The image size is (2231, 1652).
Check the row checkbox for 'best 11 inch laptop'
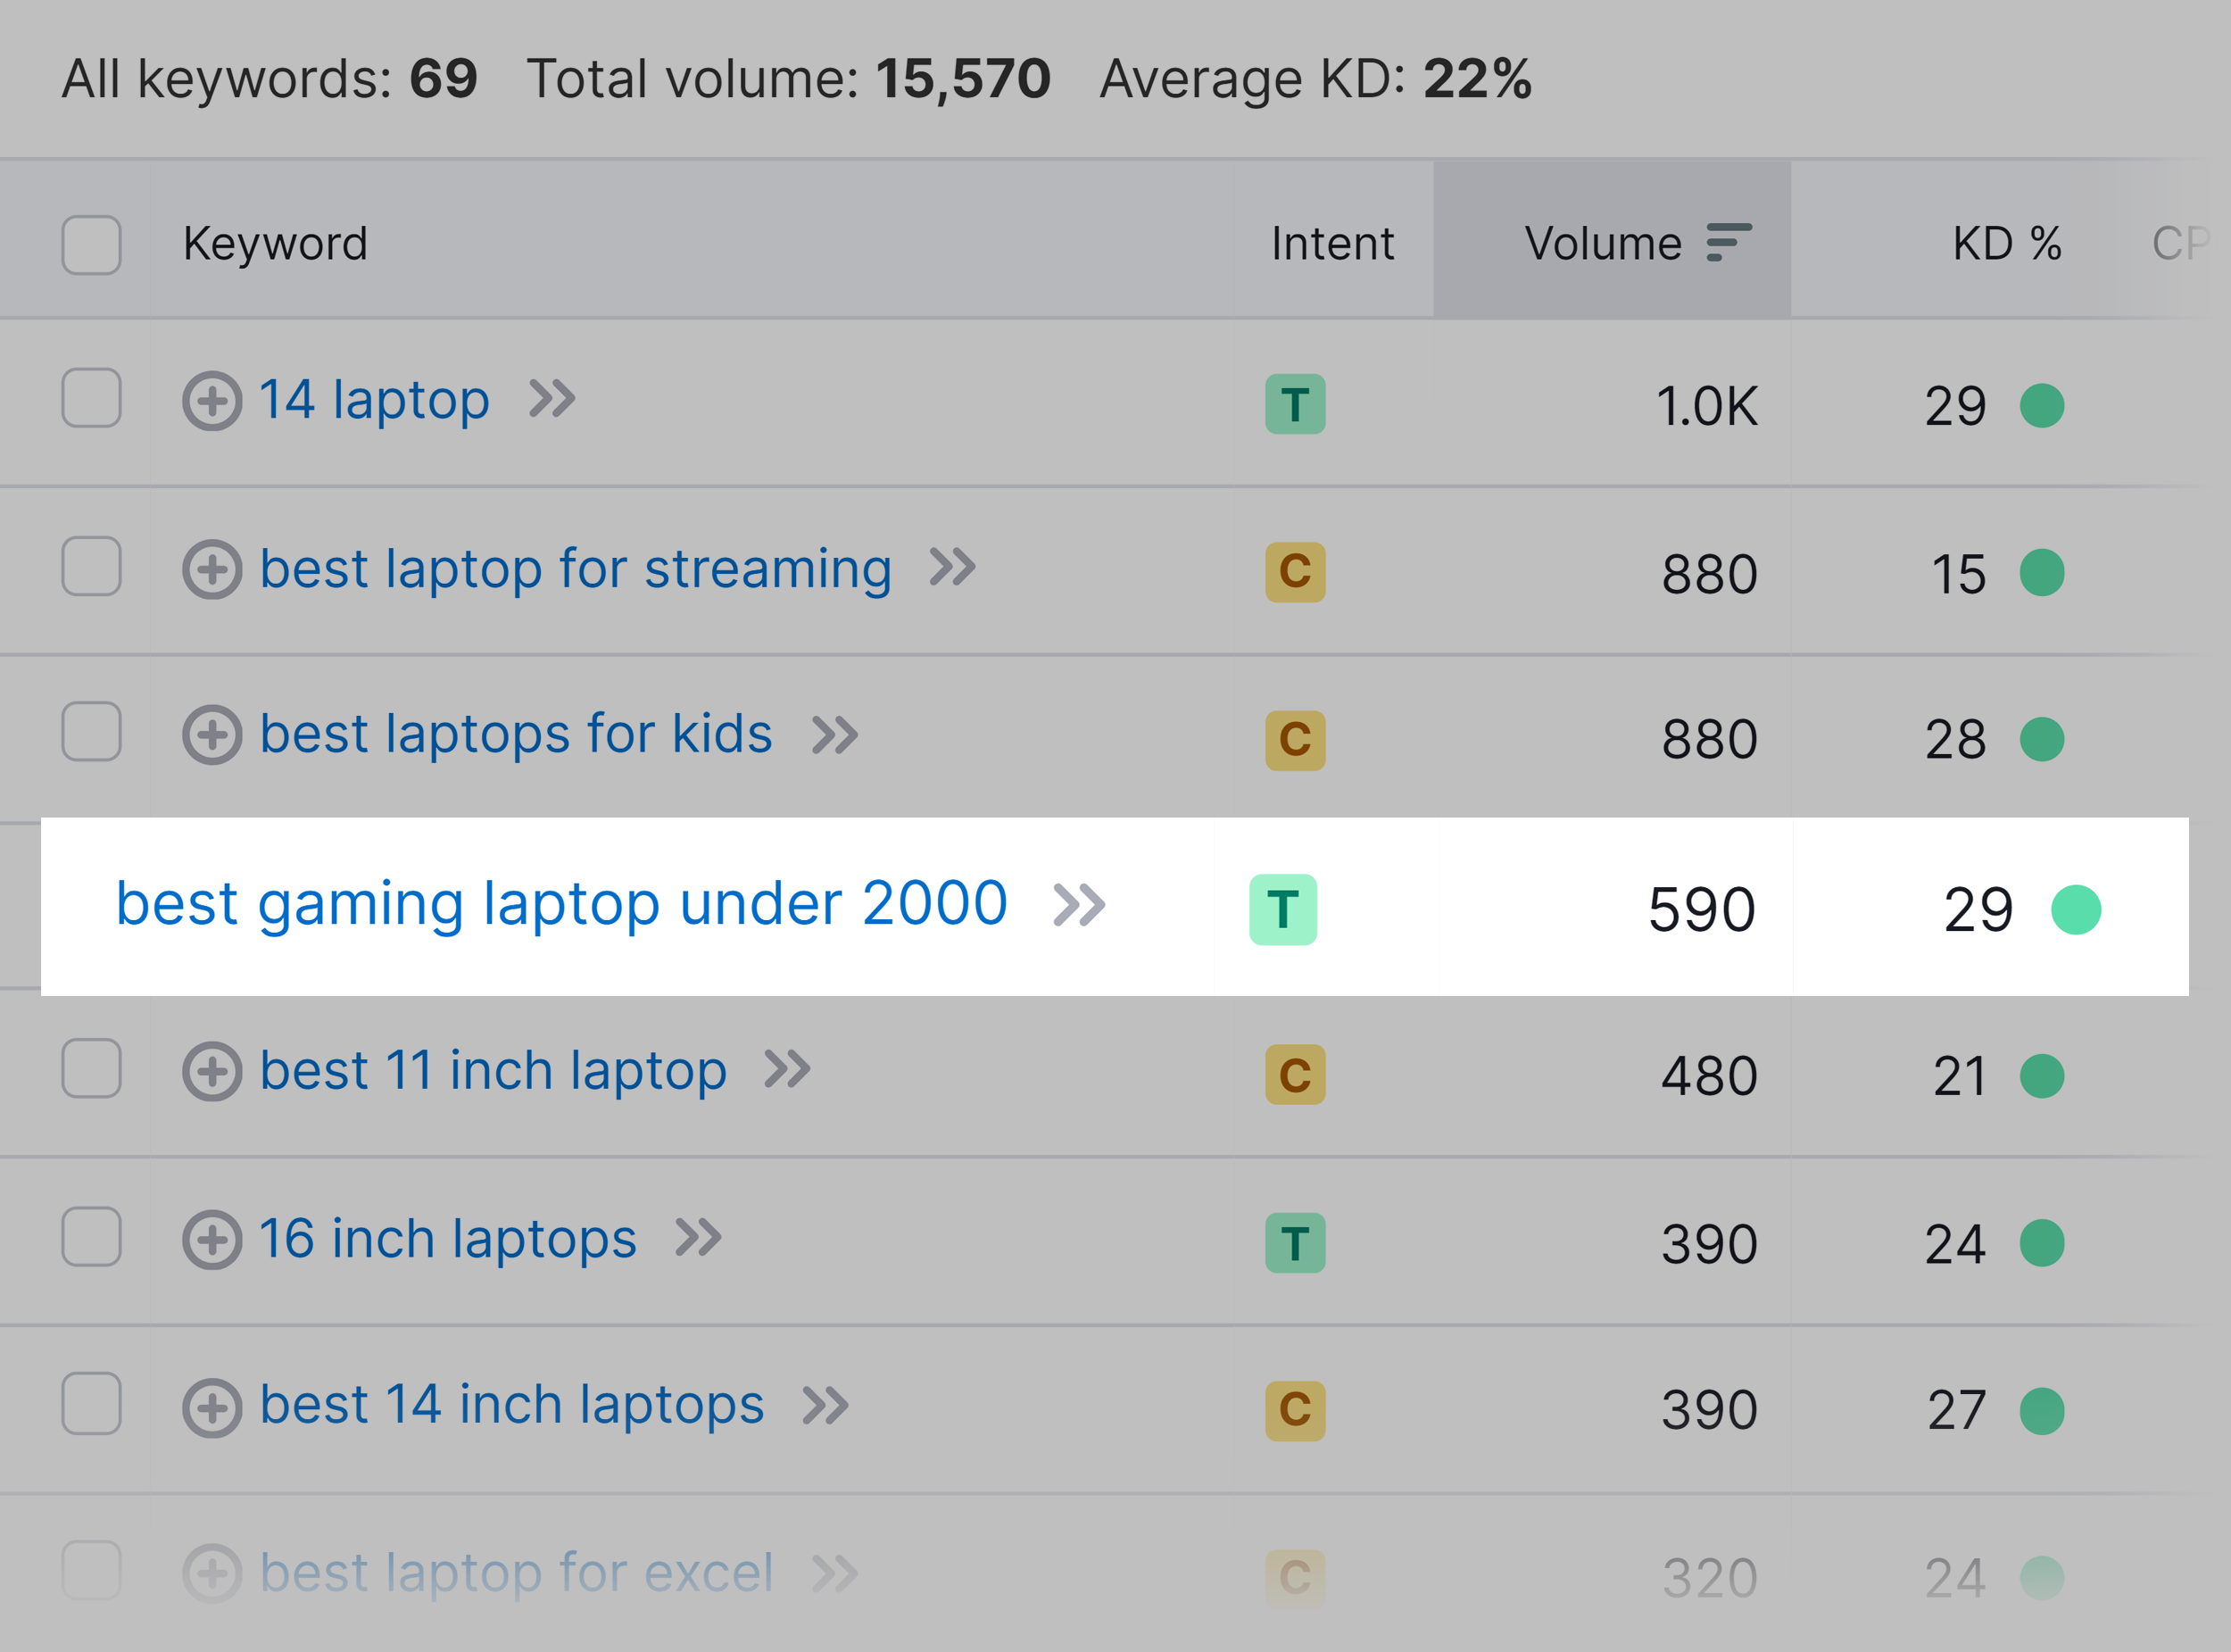90,1071
